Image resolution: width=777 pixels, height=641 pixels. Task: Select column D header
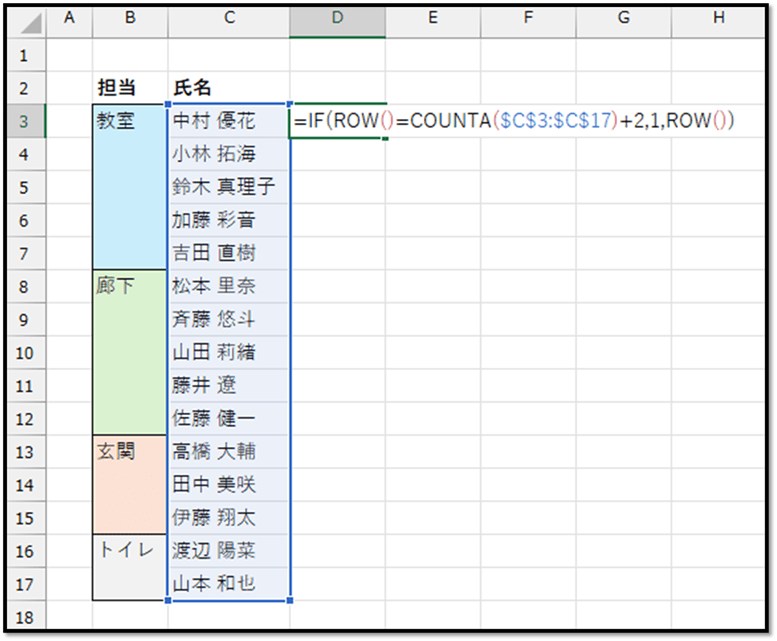click(337, 20)
